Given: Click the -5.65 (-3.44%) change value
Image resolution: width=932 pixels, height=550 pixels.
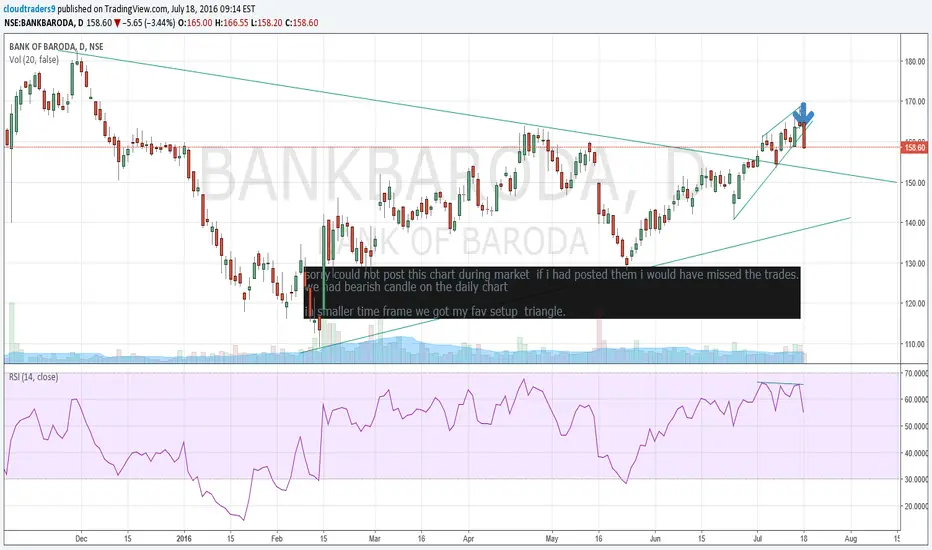Looking at the screenshot, I should pyautogui.click(x=150, y=23).
